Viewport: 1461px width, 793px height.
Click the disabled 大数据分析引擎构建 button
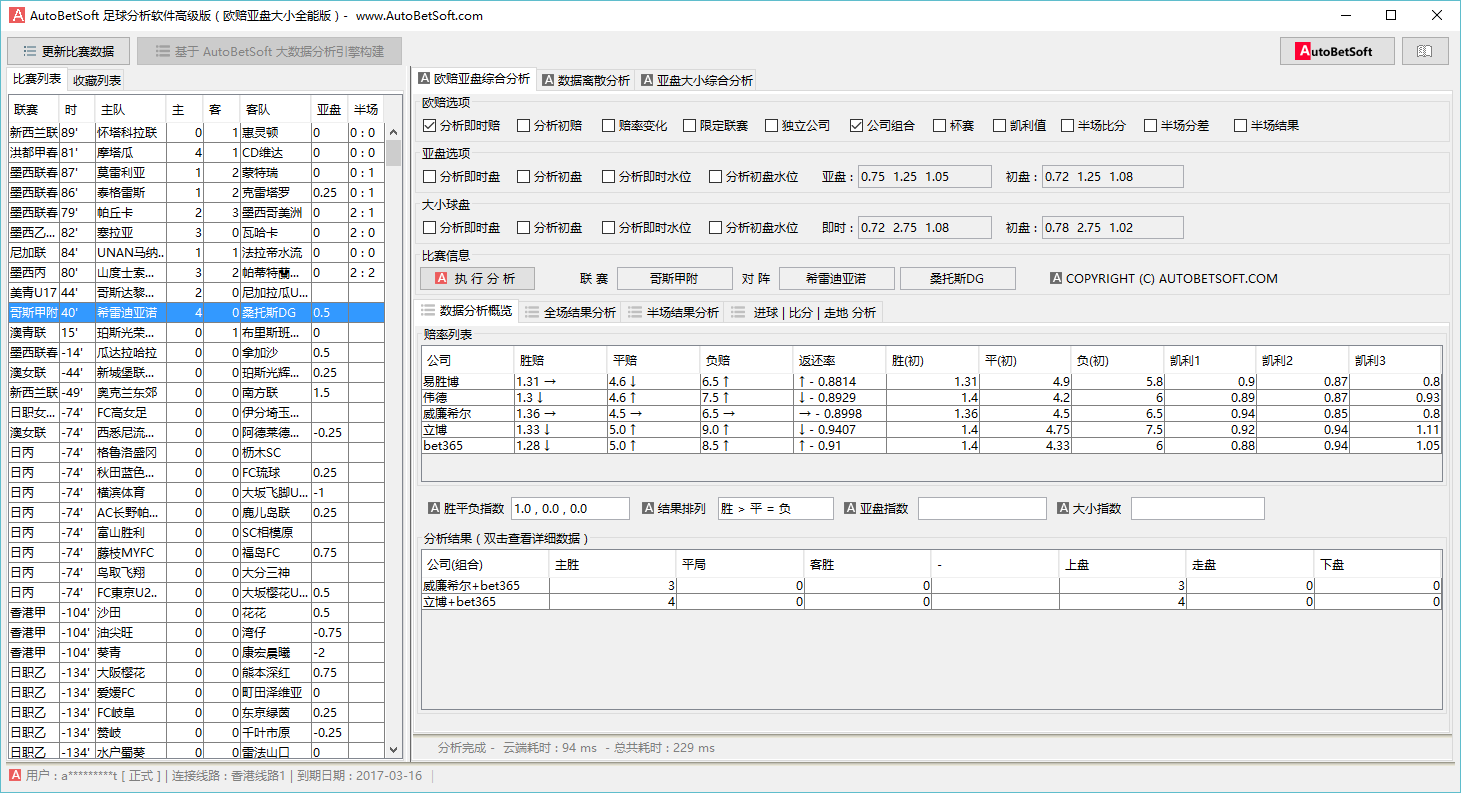pos(269,51)
